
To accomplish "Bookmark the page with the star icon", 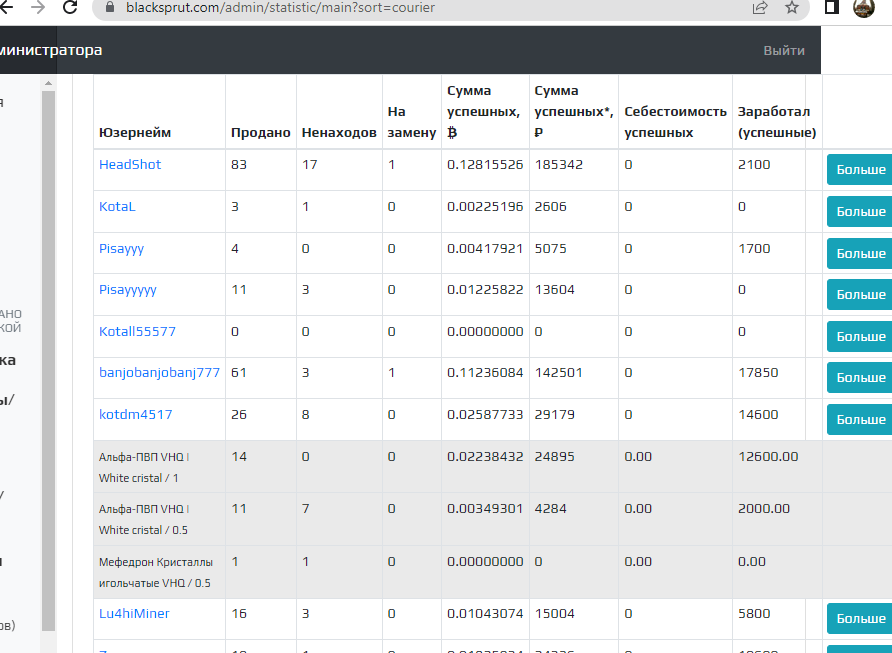I will (x=792, y=7).
